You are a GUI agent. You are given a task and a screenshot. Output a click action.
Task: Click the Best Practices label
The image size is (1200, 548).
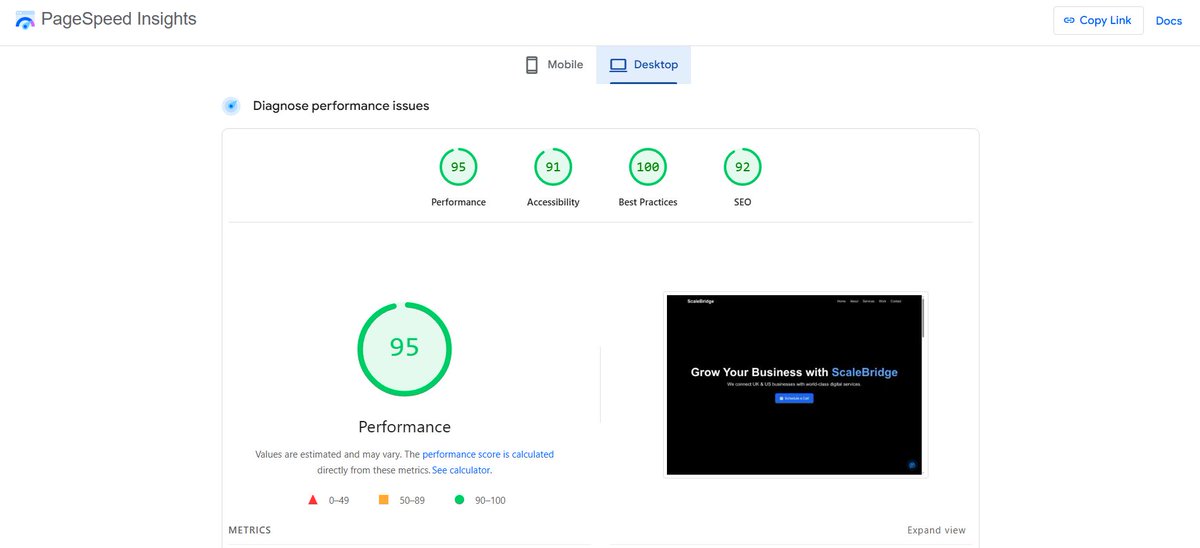pos(648,202)
